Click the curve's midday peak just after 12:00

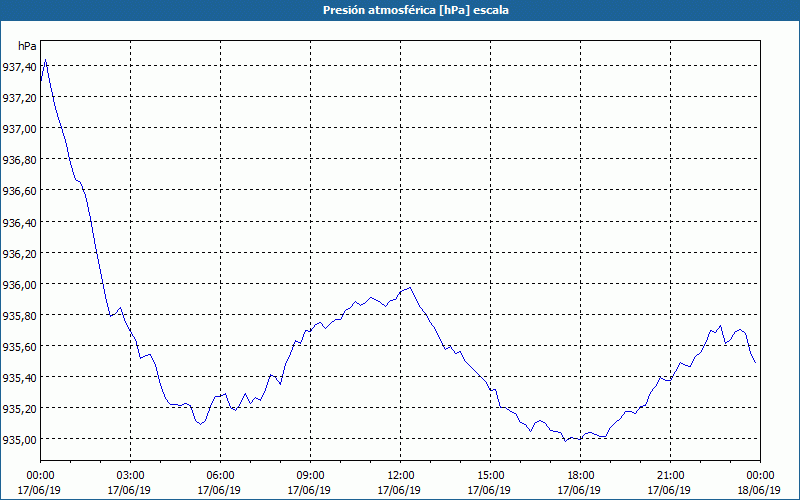point(410,287)
